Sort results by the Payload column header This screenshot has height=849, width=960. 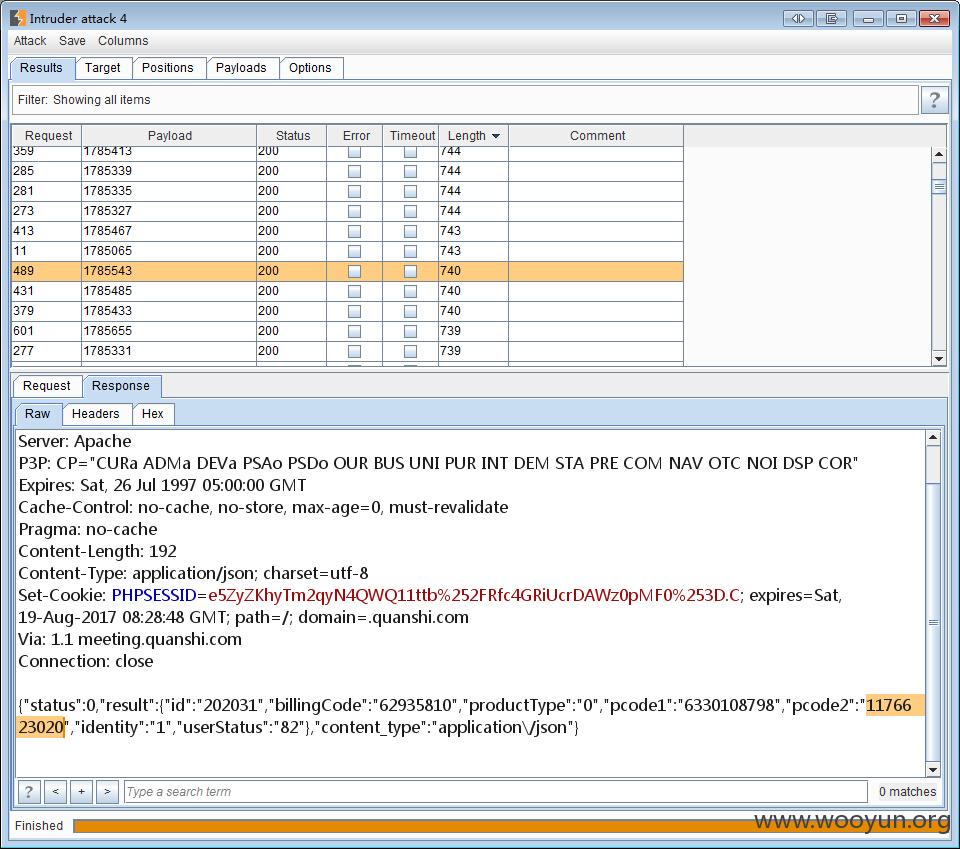pos(169,136)
